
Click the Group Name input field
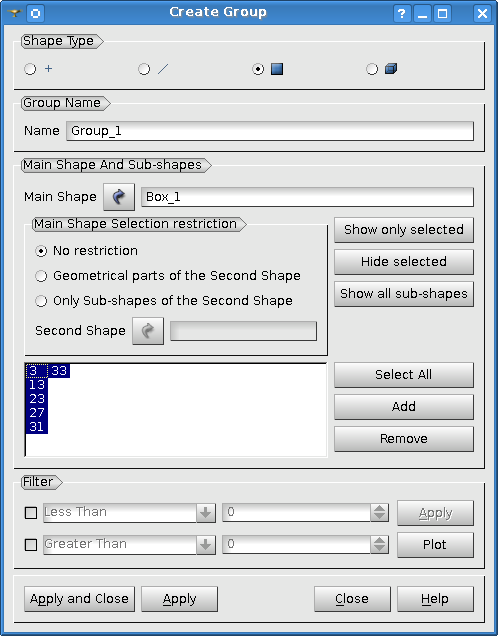270,131
